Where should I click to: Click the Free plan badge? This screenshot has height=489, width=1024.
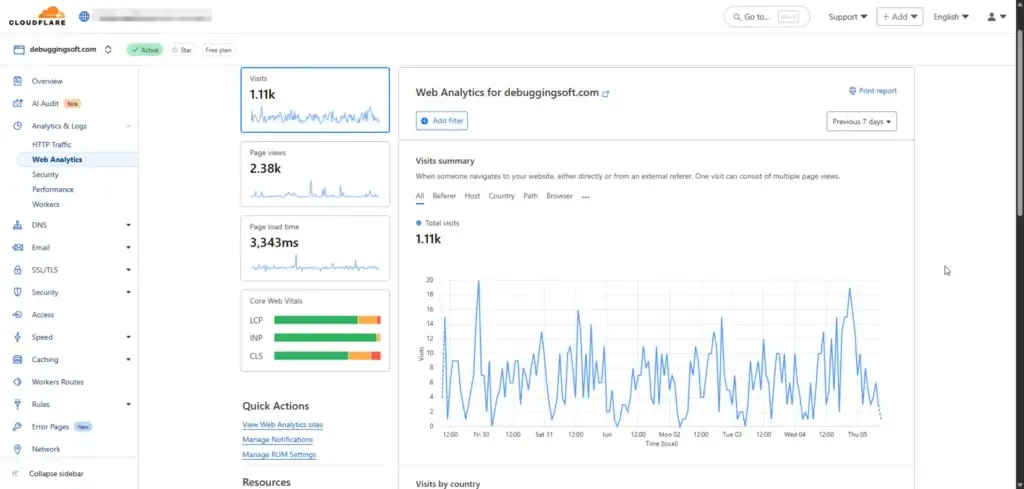pos(218,50)
